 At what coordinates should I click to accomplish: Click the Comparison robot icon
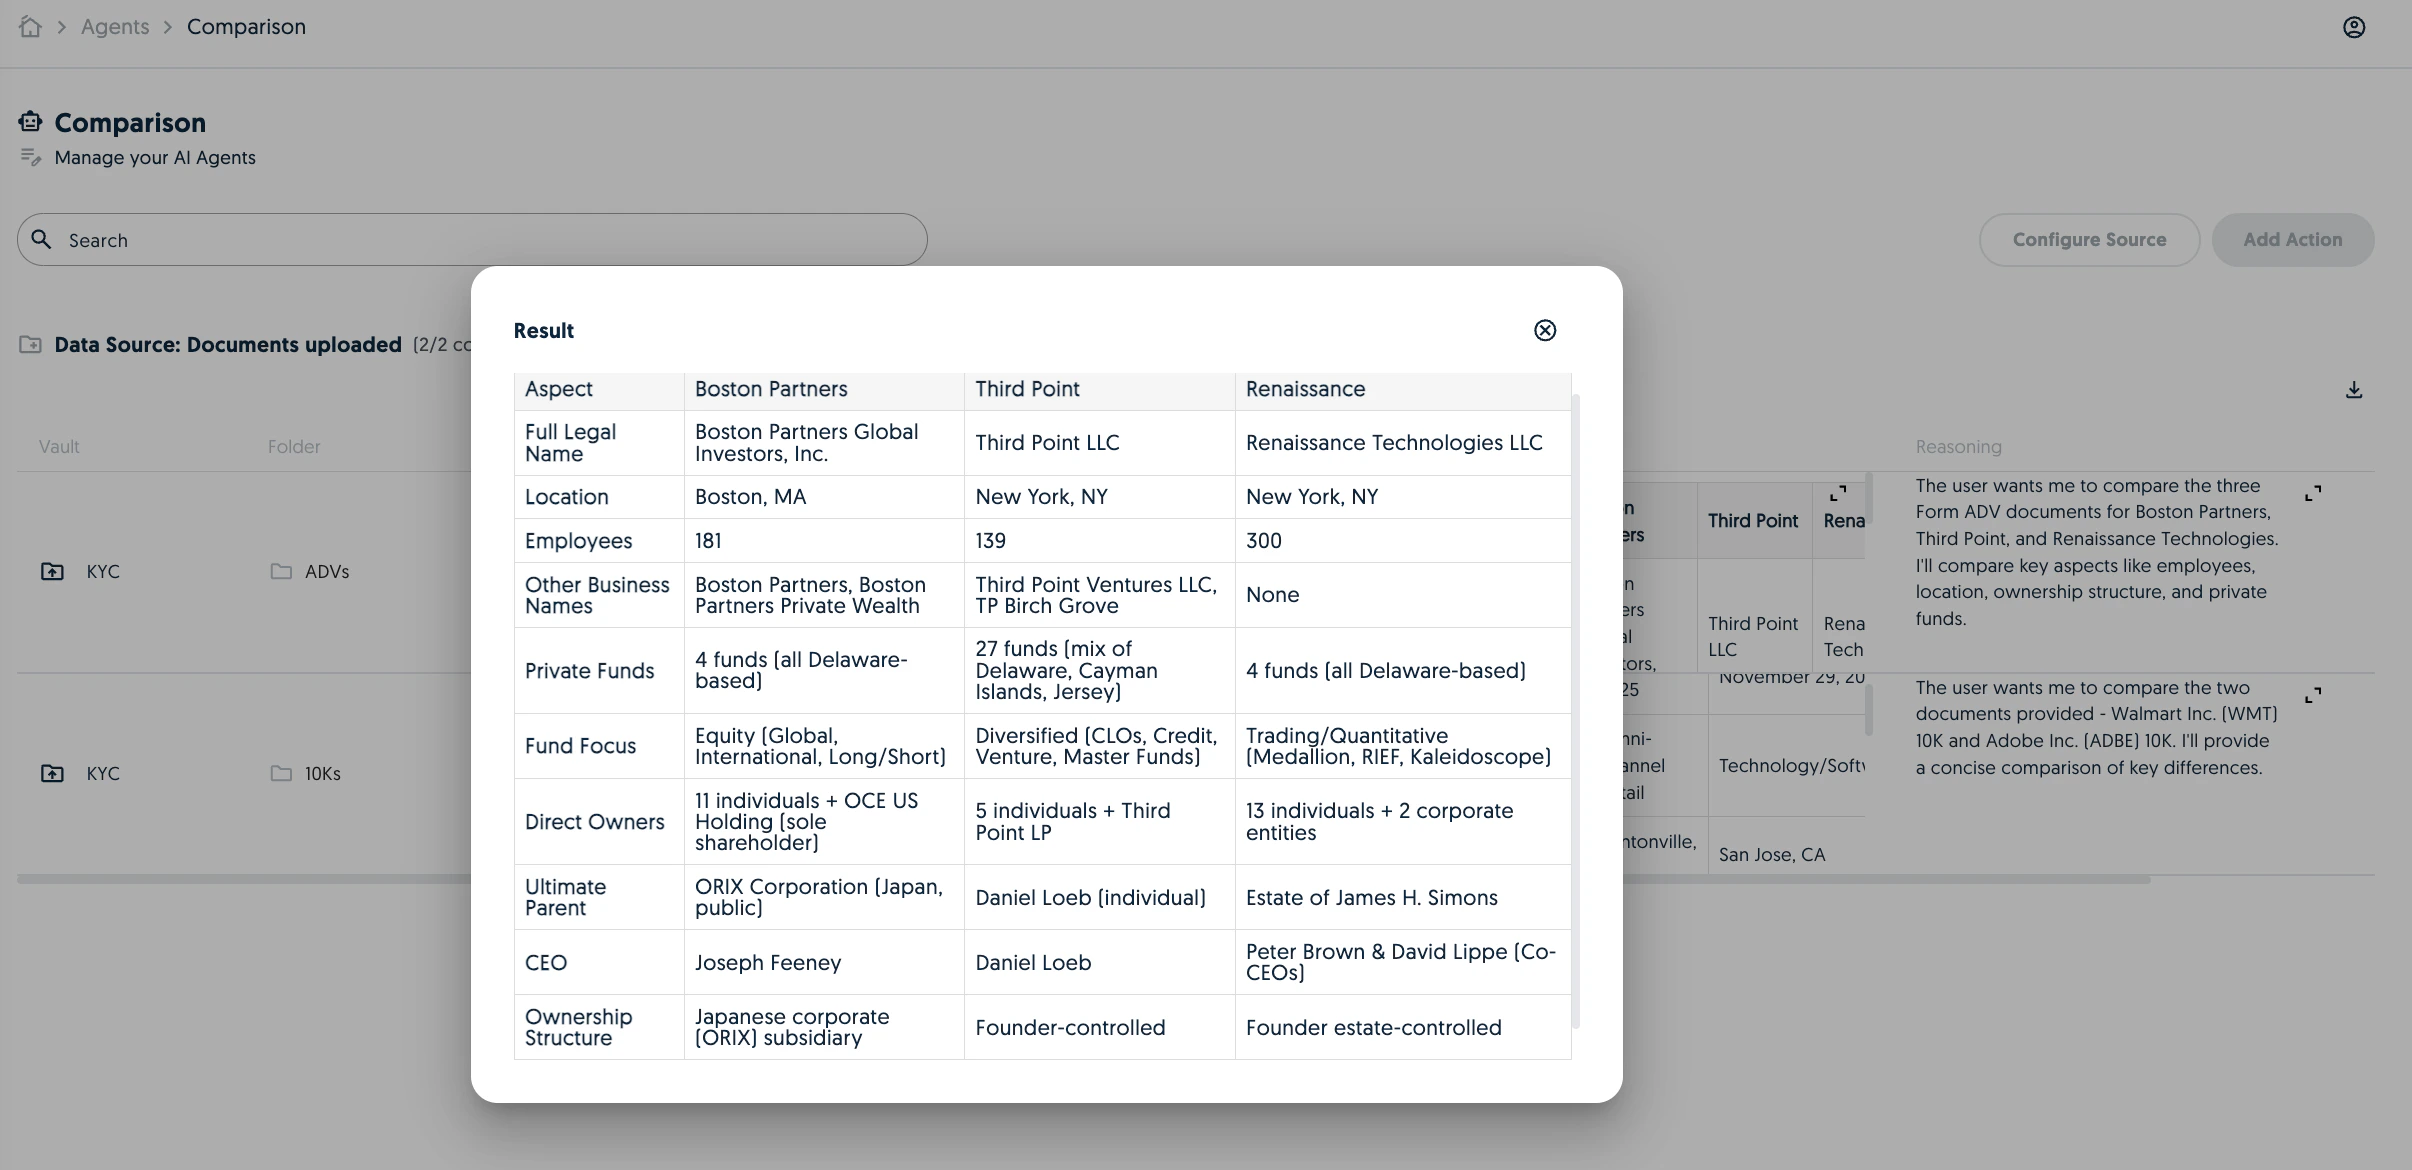tap(30, 122)
